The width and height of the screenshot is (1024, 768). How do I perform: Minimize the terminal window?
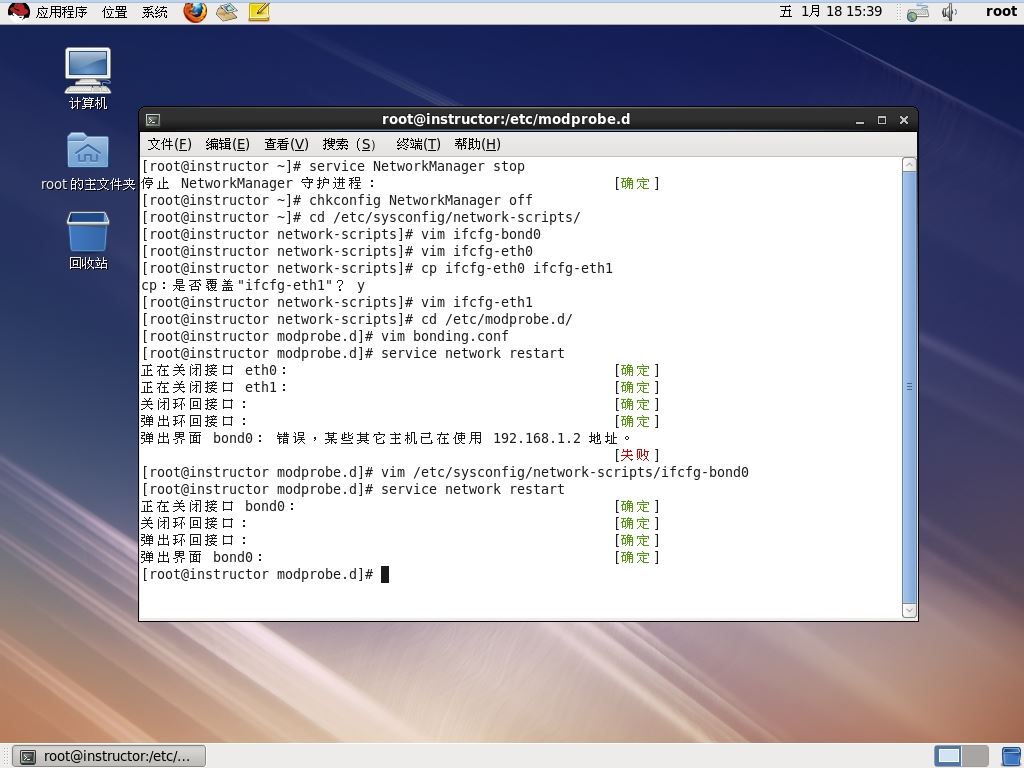tap(860, 120)
